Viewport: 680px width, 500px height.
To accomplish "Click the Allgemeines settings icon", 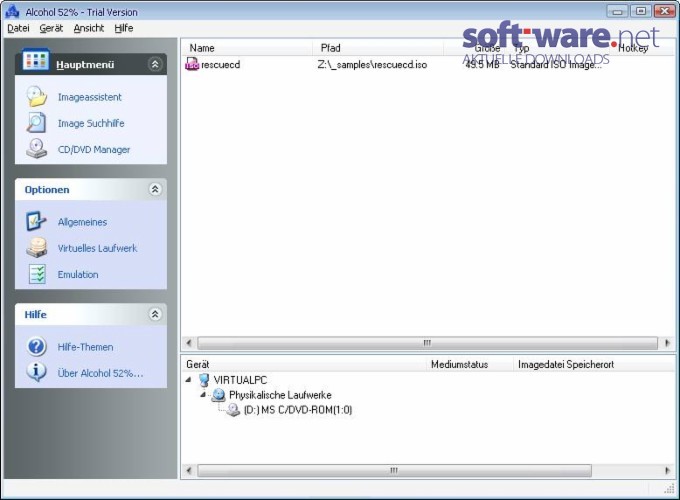I will pyautogui.click(x=36, y=221).
